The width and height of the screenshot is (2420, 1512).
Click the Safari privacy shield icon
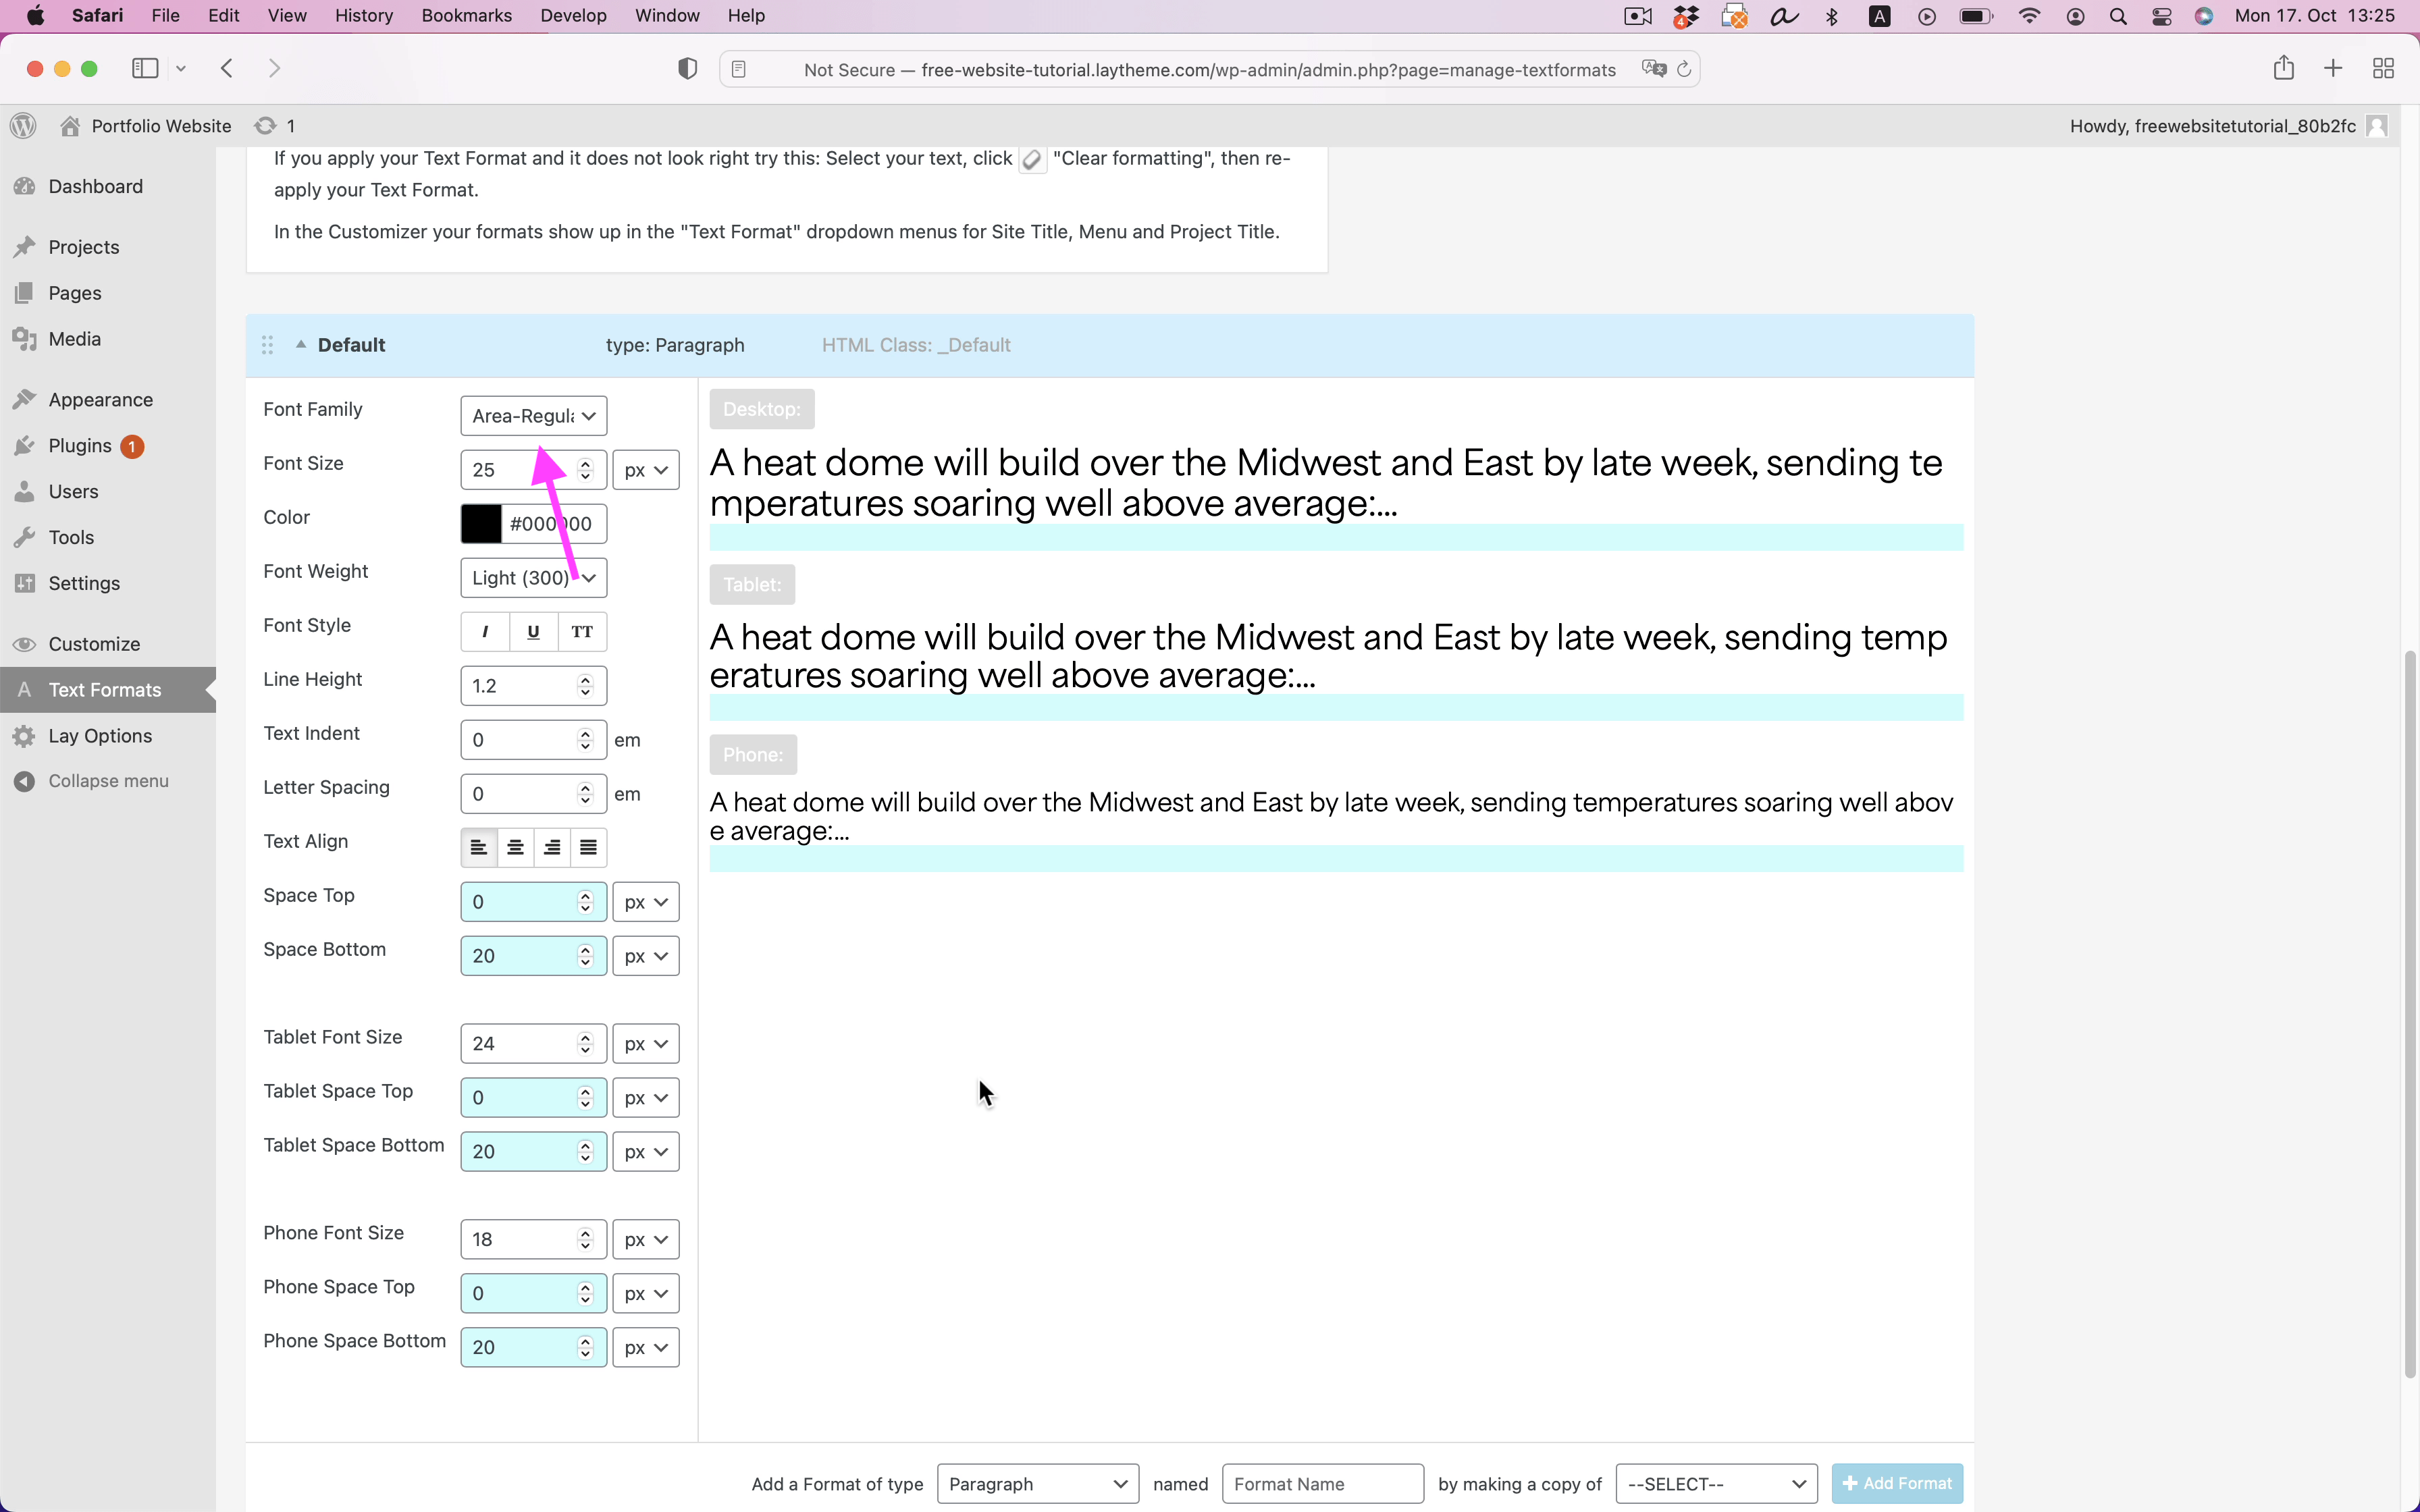point(687,69)
